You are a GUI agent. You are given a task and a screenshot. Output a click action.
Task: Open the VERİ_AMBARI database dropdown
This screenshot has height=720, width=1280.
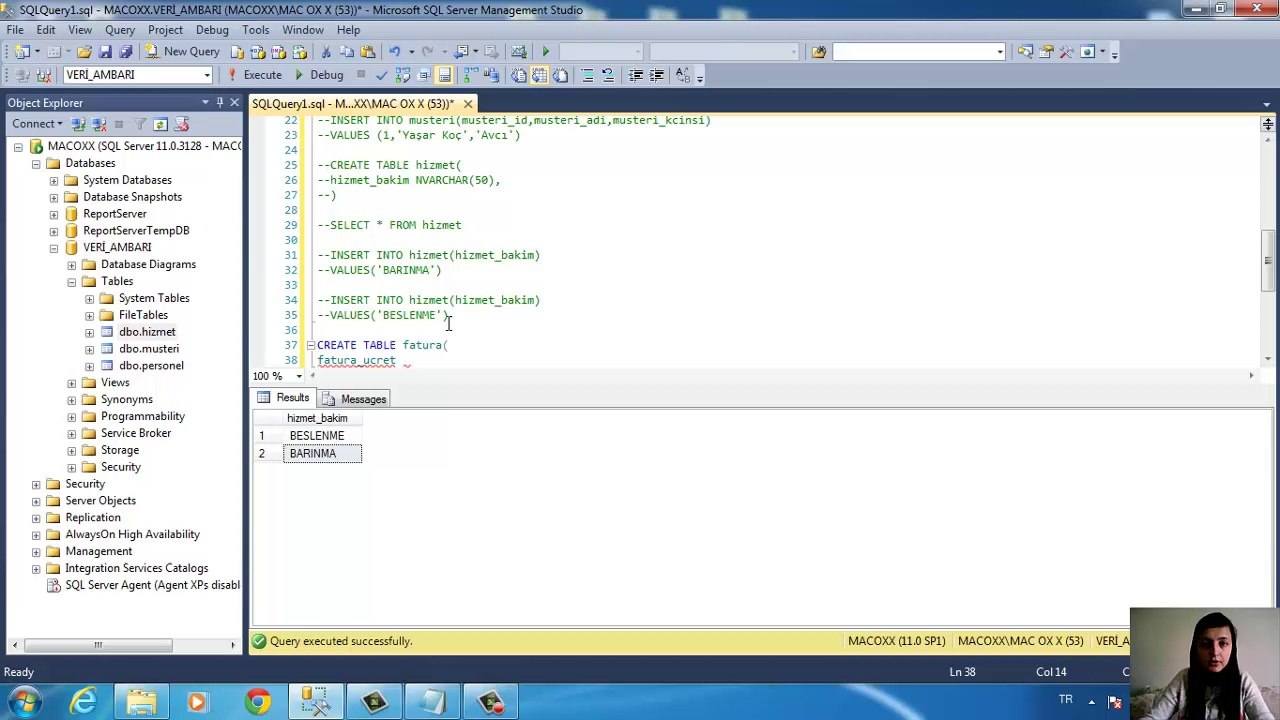pyautogui.click(x=207, y=75)
